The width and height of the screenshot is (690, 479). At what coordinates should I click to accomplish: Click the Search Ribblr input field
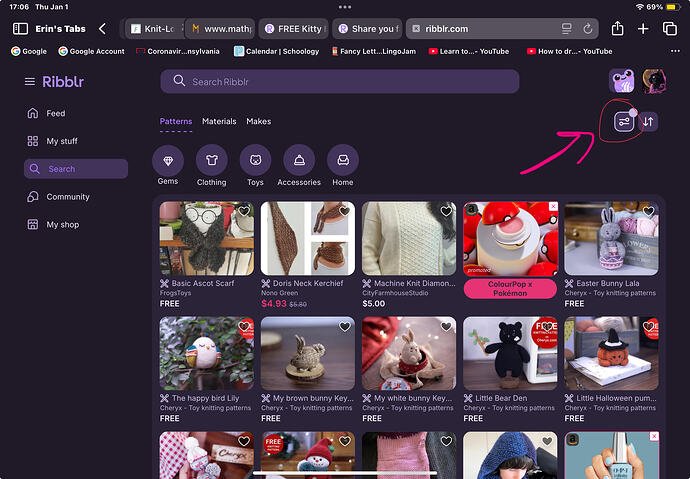[x=339, y=81]
